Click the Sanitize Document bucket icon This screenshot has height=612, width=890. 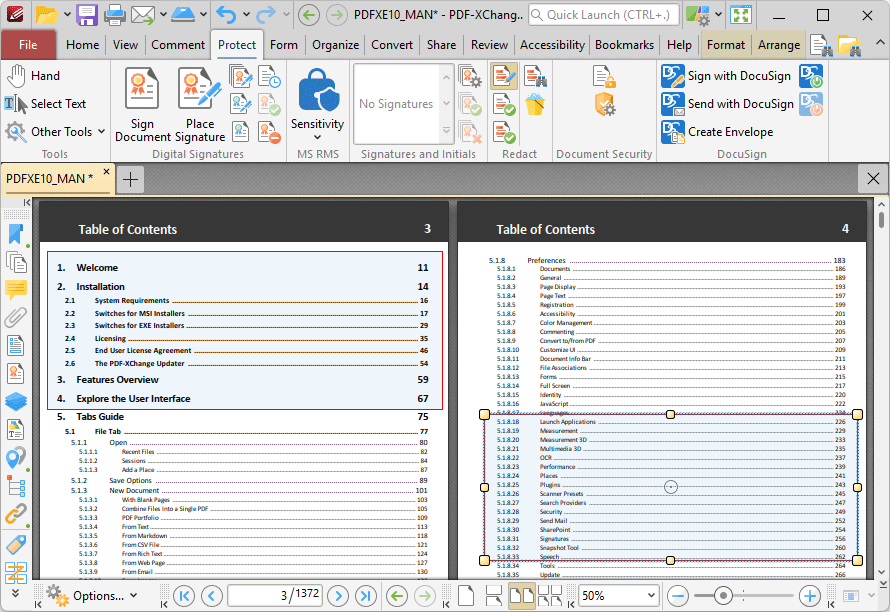pyautogui.click(x=535, y=104)
